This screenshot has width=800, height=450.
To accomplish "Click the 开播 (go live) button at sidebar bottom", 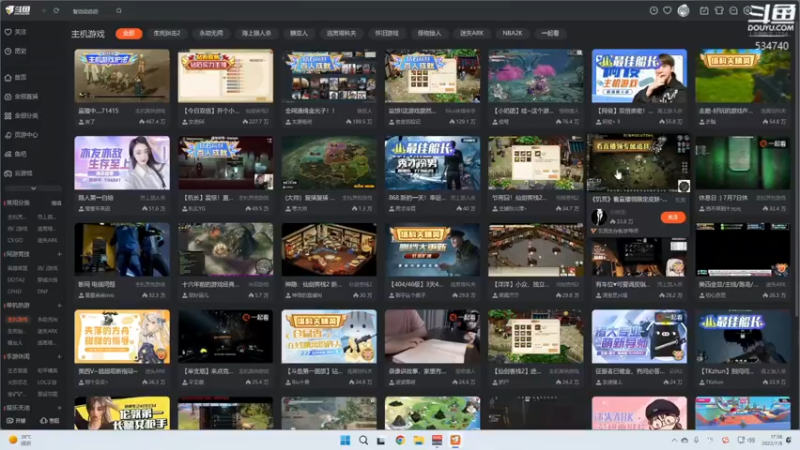I will pos(16,421).
